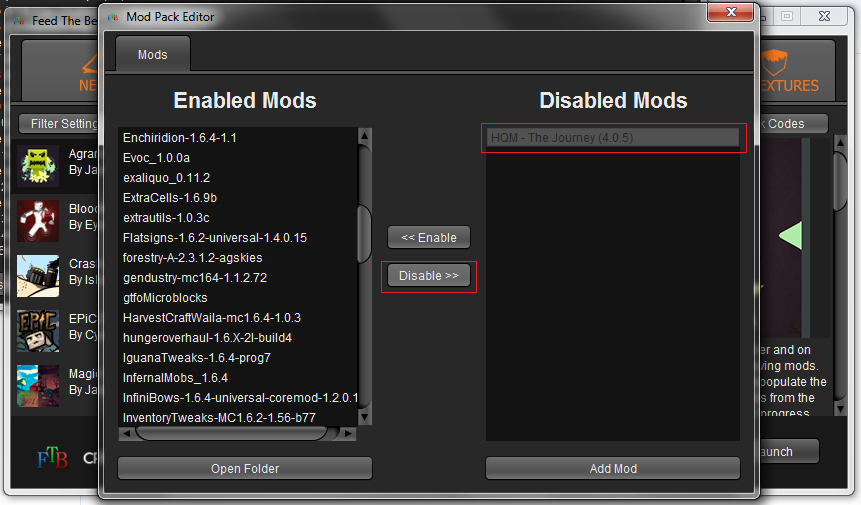This screenshot has width=861, height=505.
Task: Select extrautils-1.0.3c mod entry
Action: click(238, 218)
